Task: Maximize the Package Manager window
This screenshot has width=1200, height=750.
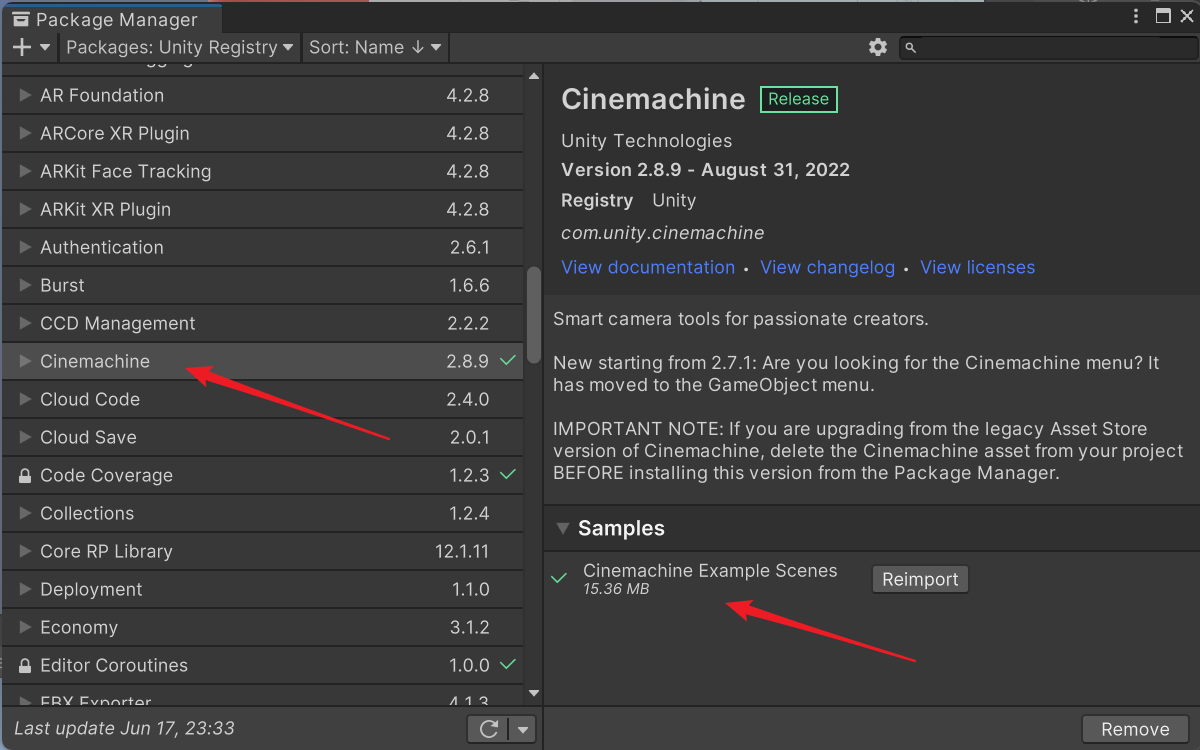Action: click(x=1163, y=16)
